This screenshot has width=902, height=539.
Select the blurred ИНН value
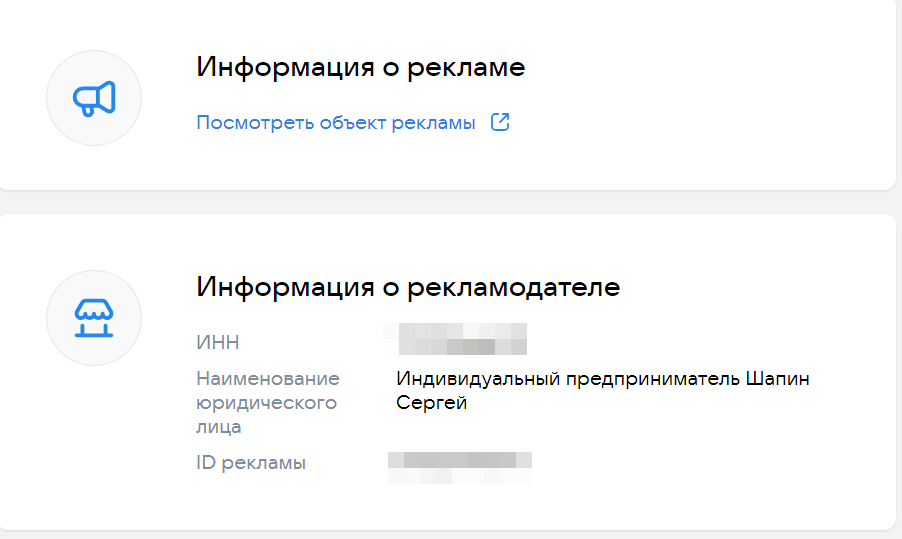tap(456, 339)
